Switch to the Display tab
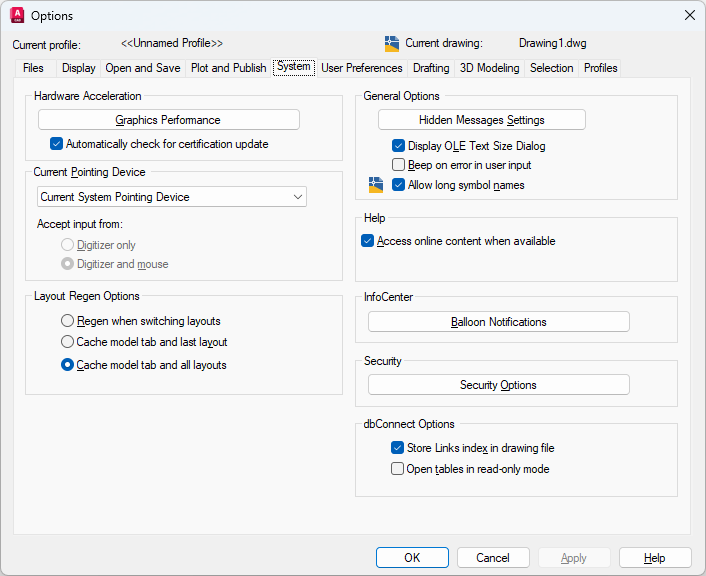Screen dimensions: 706x576 pos(79,68)
